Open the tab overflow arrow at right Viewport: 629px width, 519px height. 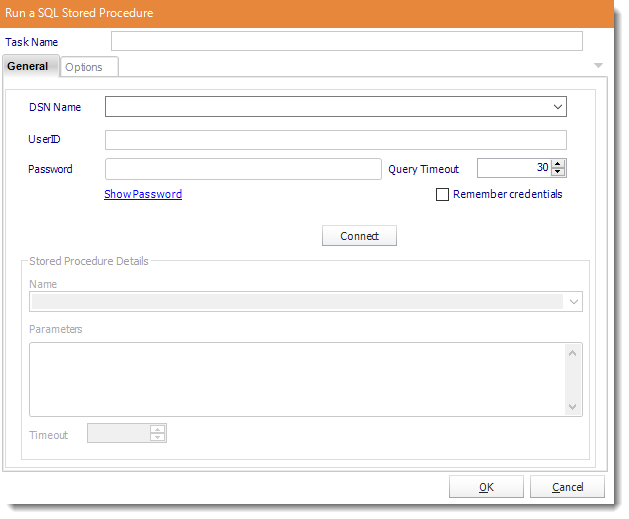pyautogui.click(x=599, y=65)
